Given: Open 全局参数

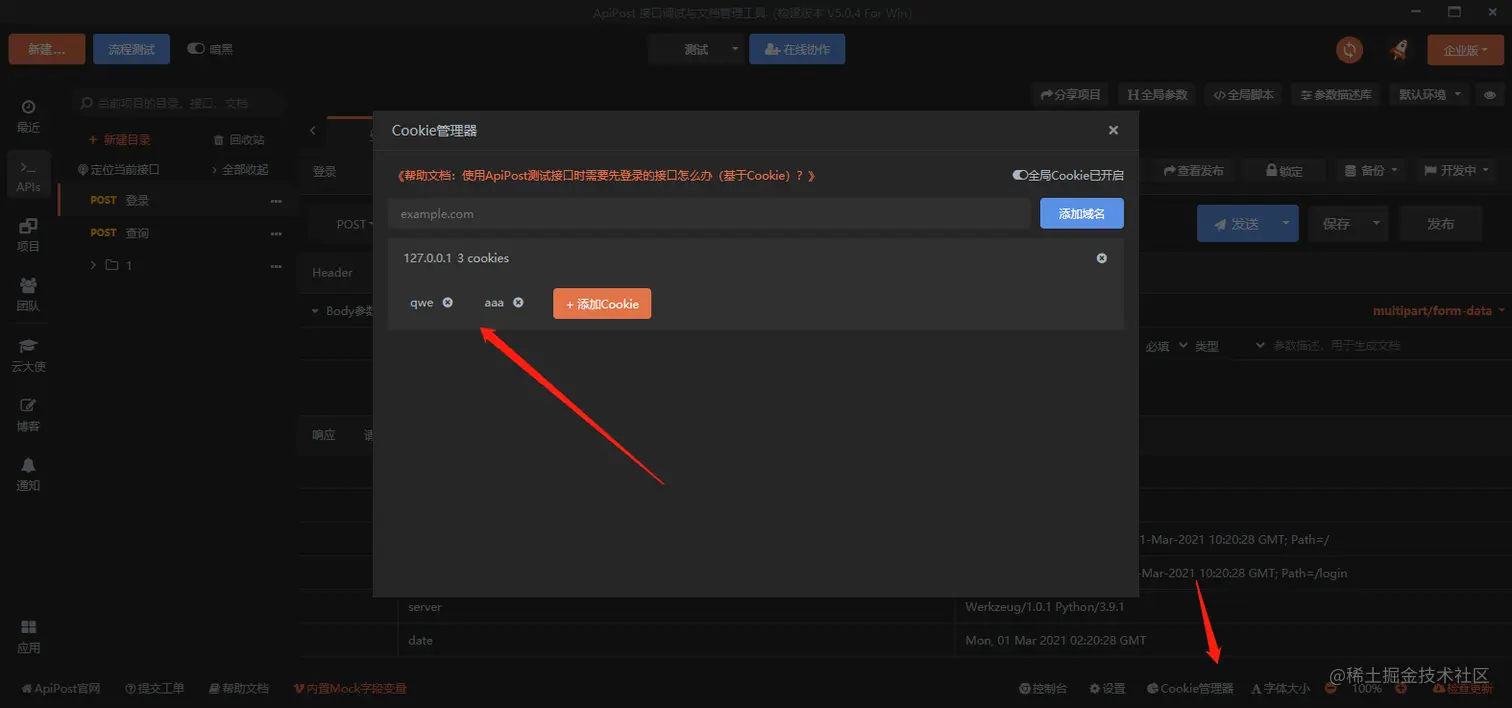Looking at the screenshot, I should (1157, 94).
